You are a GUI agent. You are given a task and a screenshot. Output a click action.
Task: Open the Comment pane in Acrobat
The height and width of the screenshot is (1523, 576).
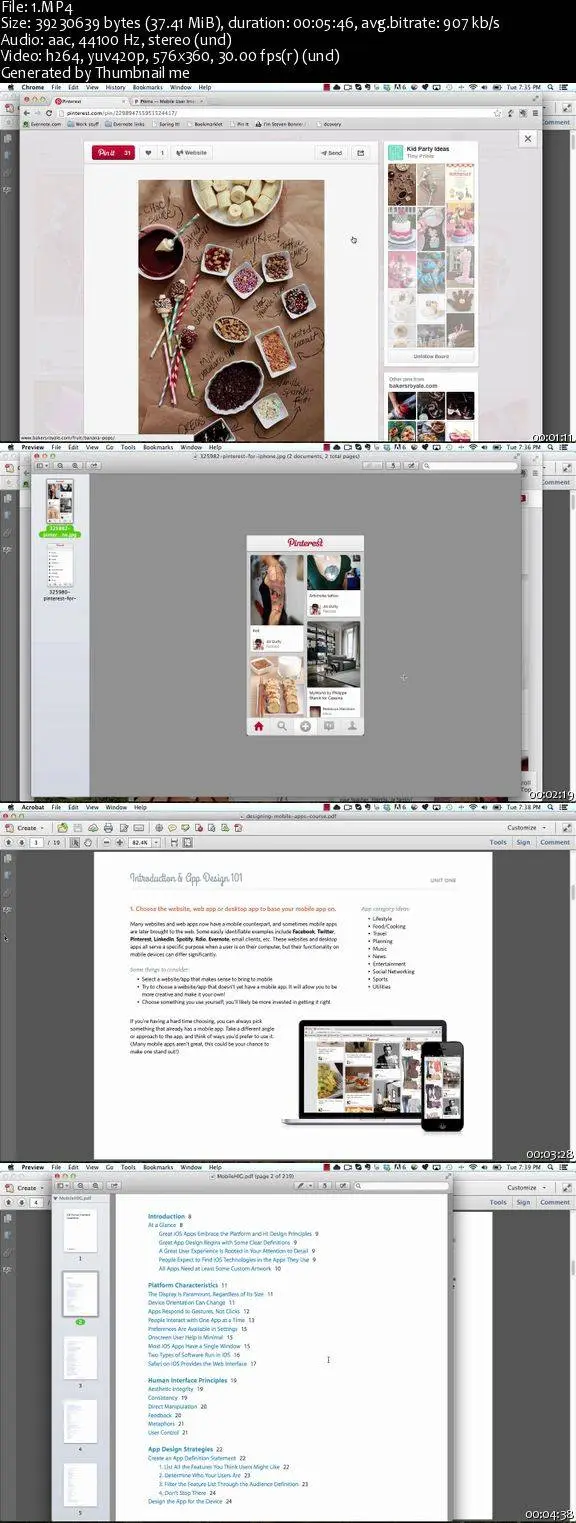pos(555,843)
